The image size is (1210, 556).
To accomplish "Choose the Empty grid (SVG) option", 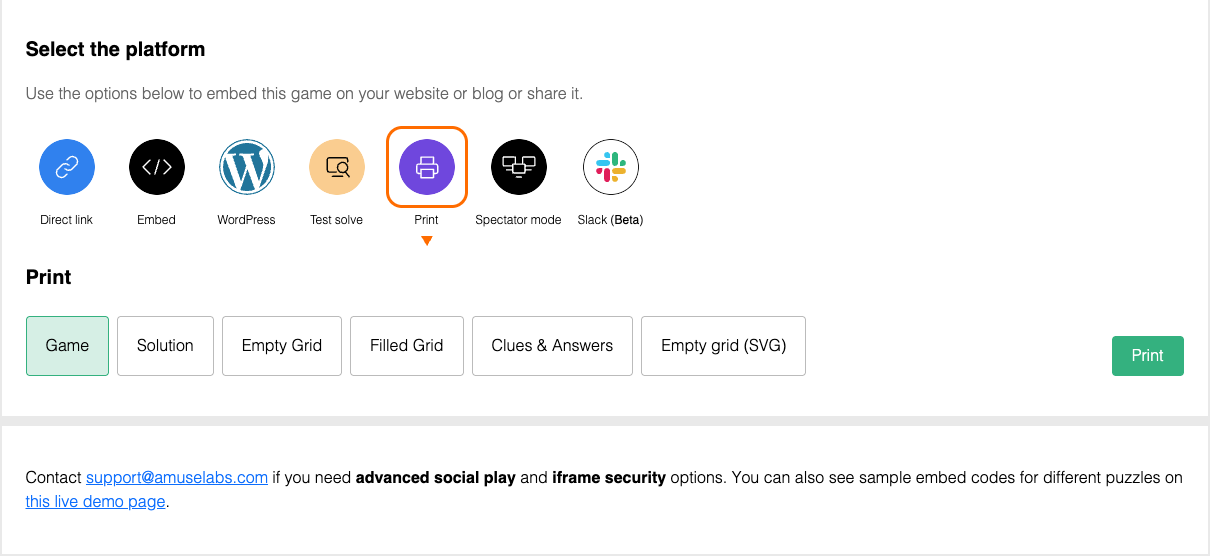I will [x=724, y=346].
